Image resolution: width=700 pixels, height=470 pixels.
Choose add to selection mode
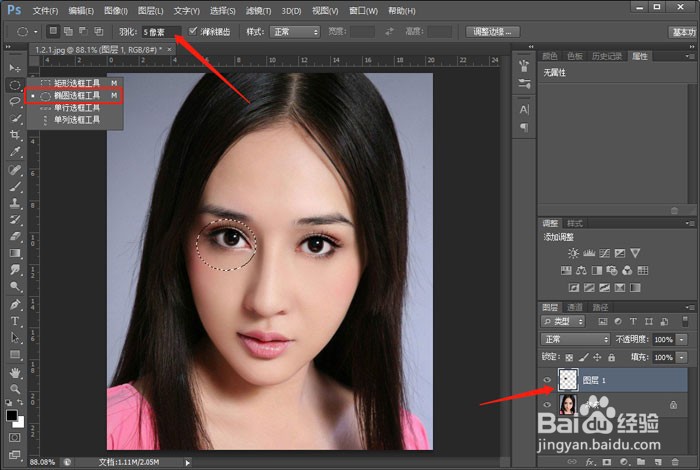(68, 31)
